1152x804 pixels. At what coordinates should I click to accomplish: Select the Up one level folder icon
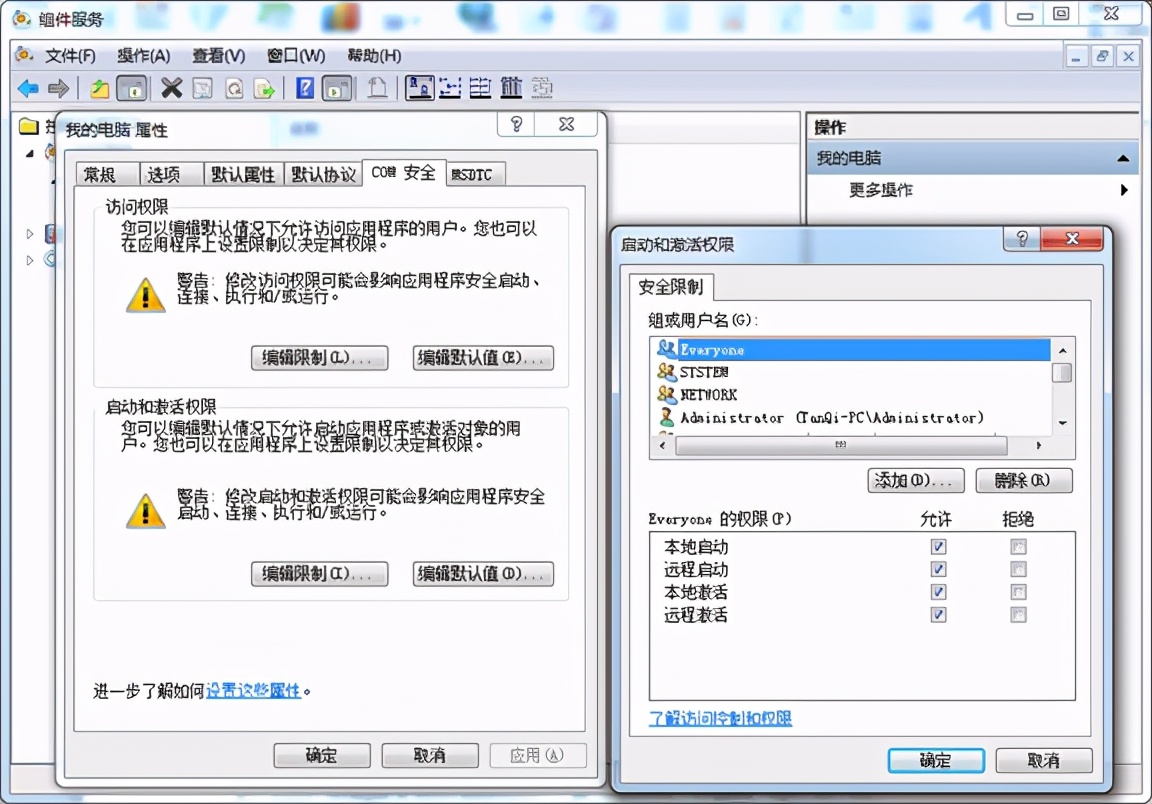click(99, 88)
